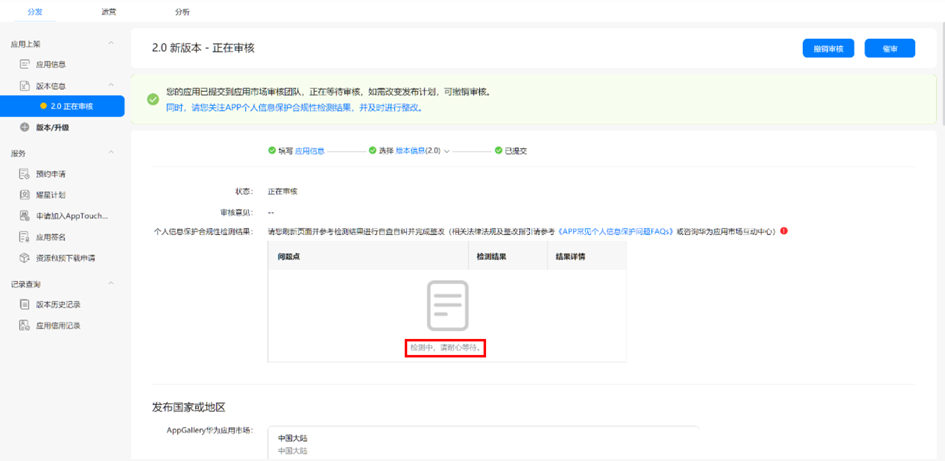This screenshot has width=945, height=461.
Task: Collapse the 记录查询 sidebar section
Action: 111,284
